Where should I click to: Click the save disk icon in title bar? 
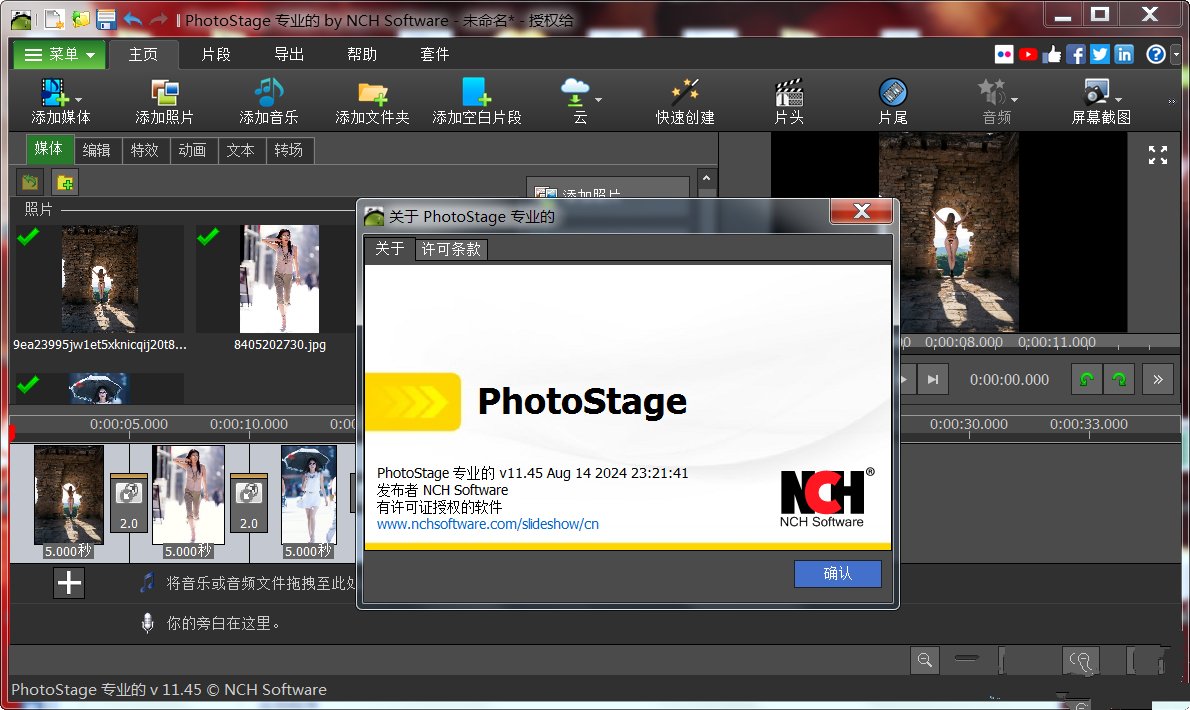tap(106, 20)
